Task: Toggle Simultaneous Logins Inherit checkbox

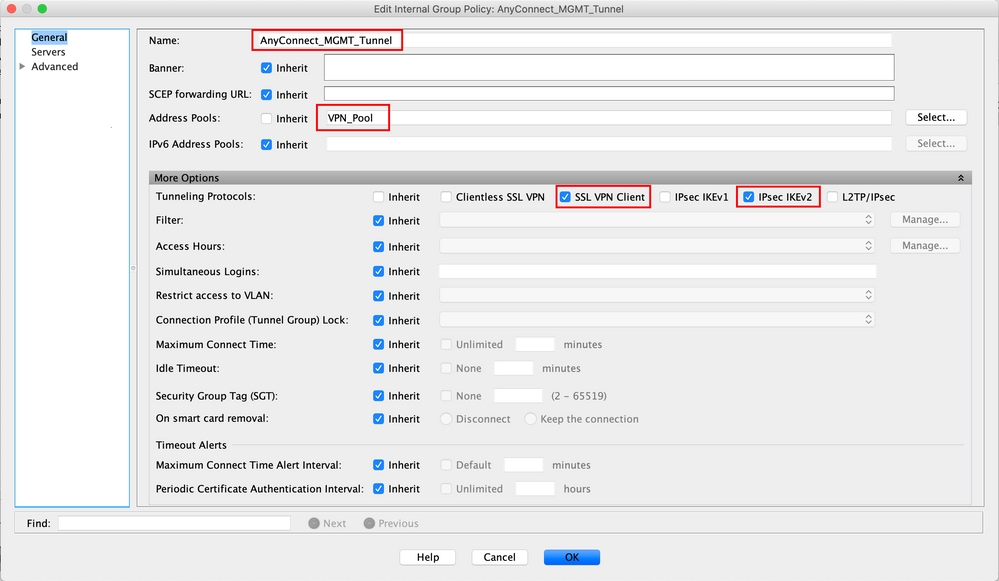Action: [x=378, y=271]
